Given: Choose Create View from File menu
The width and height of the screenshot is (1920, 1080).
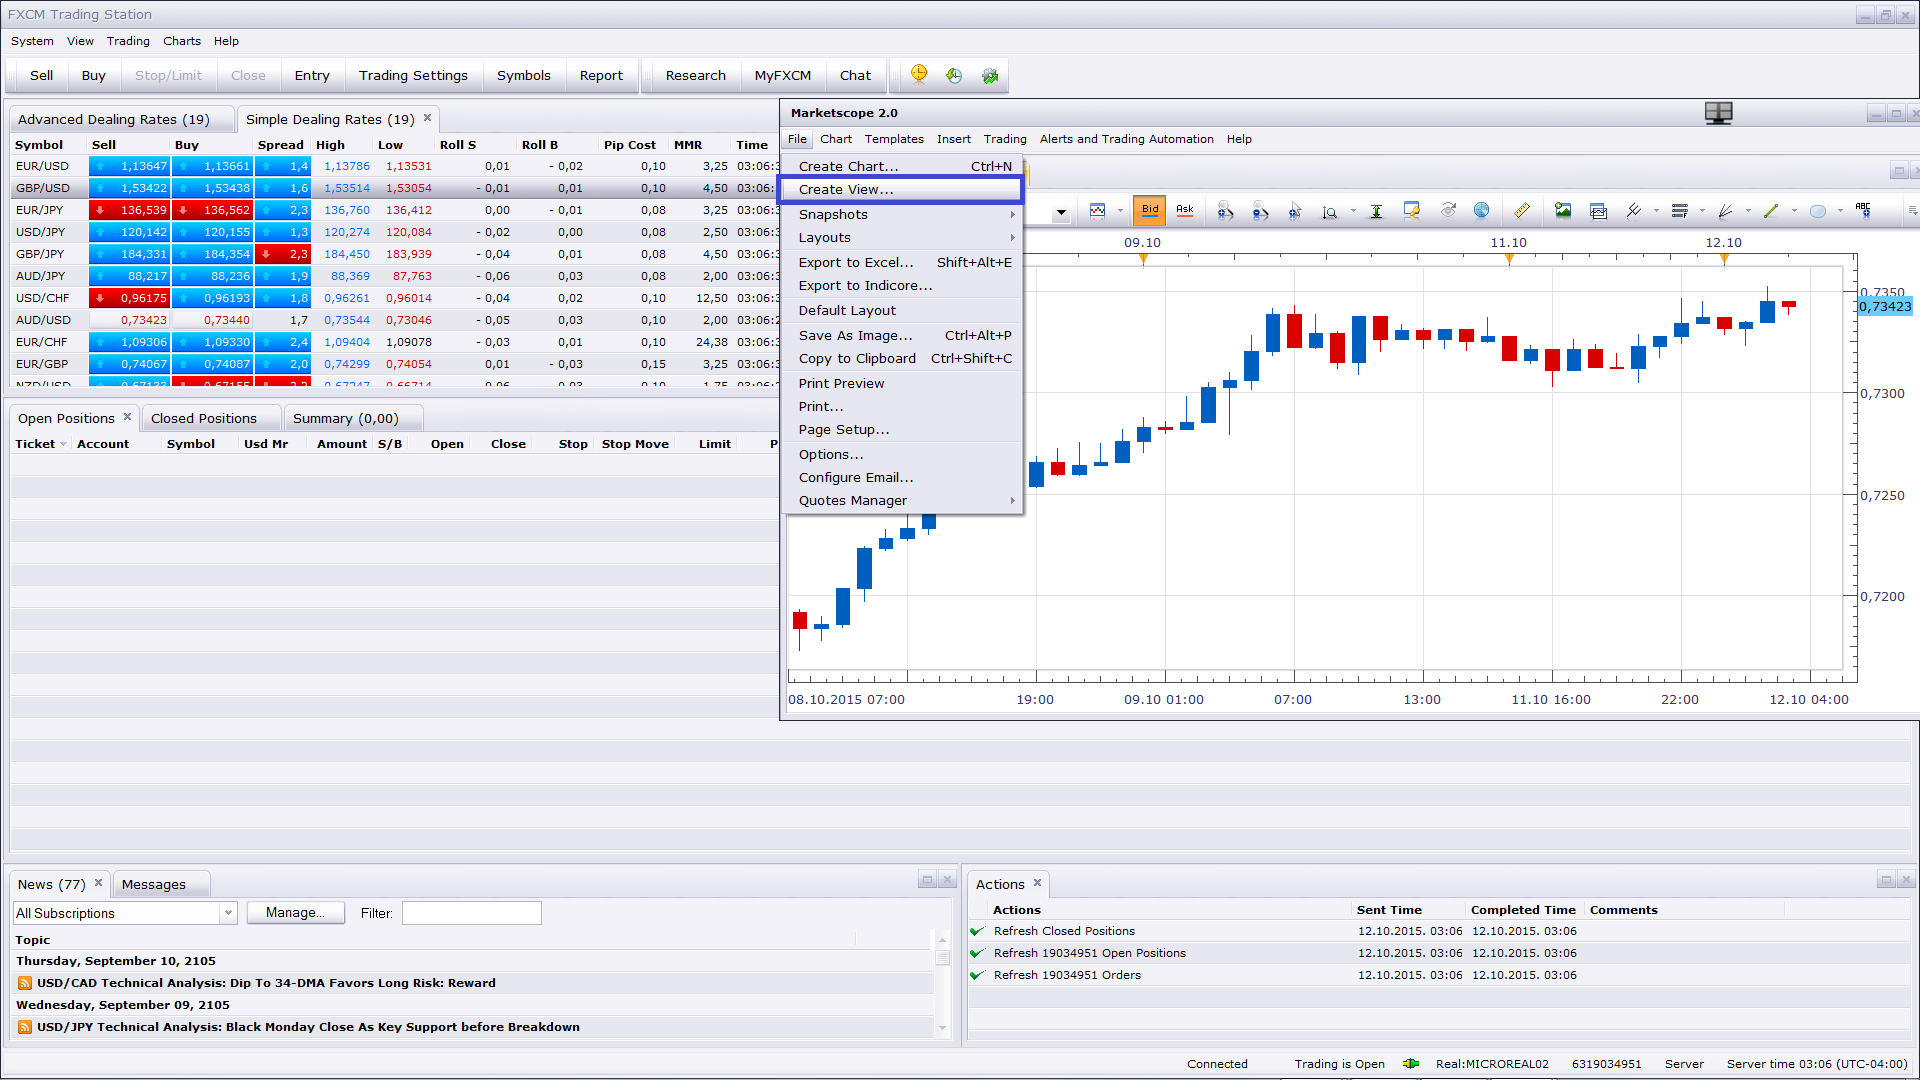Looking at the screenshot, I should tap(901, 189).
